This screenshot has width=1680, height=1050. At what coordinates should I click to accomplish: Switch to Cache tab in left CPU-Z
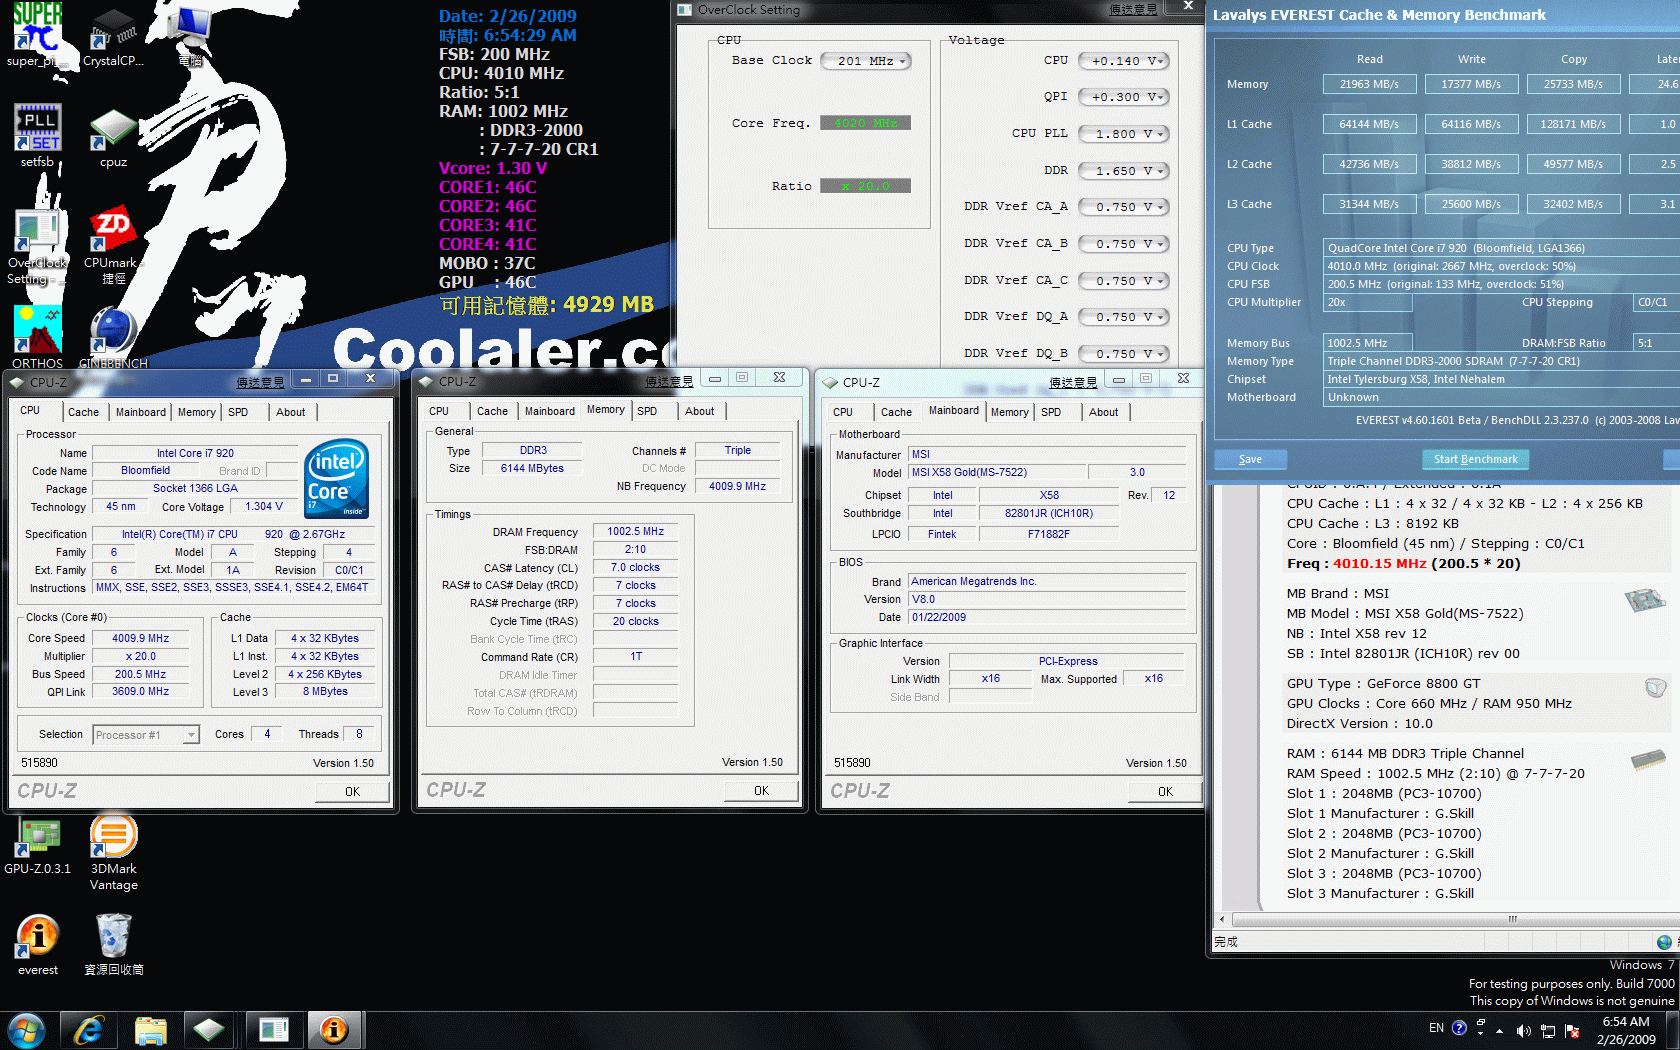(x=83, y=412)
